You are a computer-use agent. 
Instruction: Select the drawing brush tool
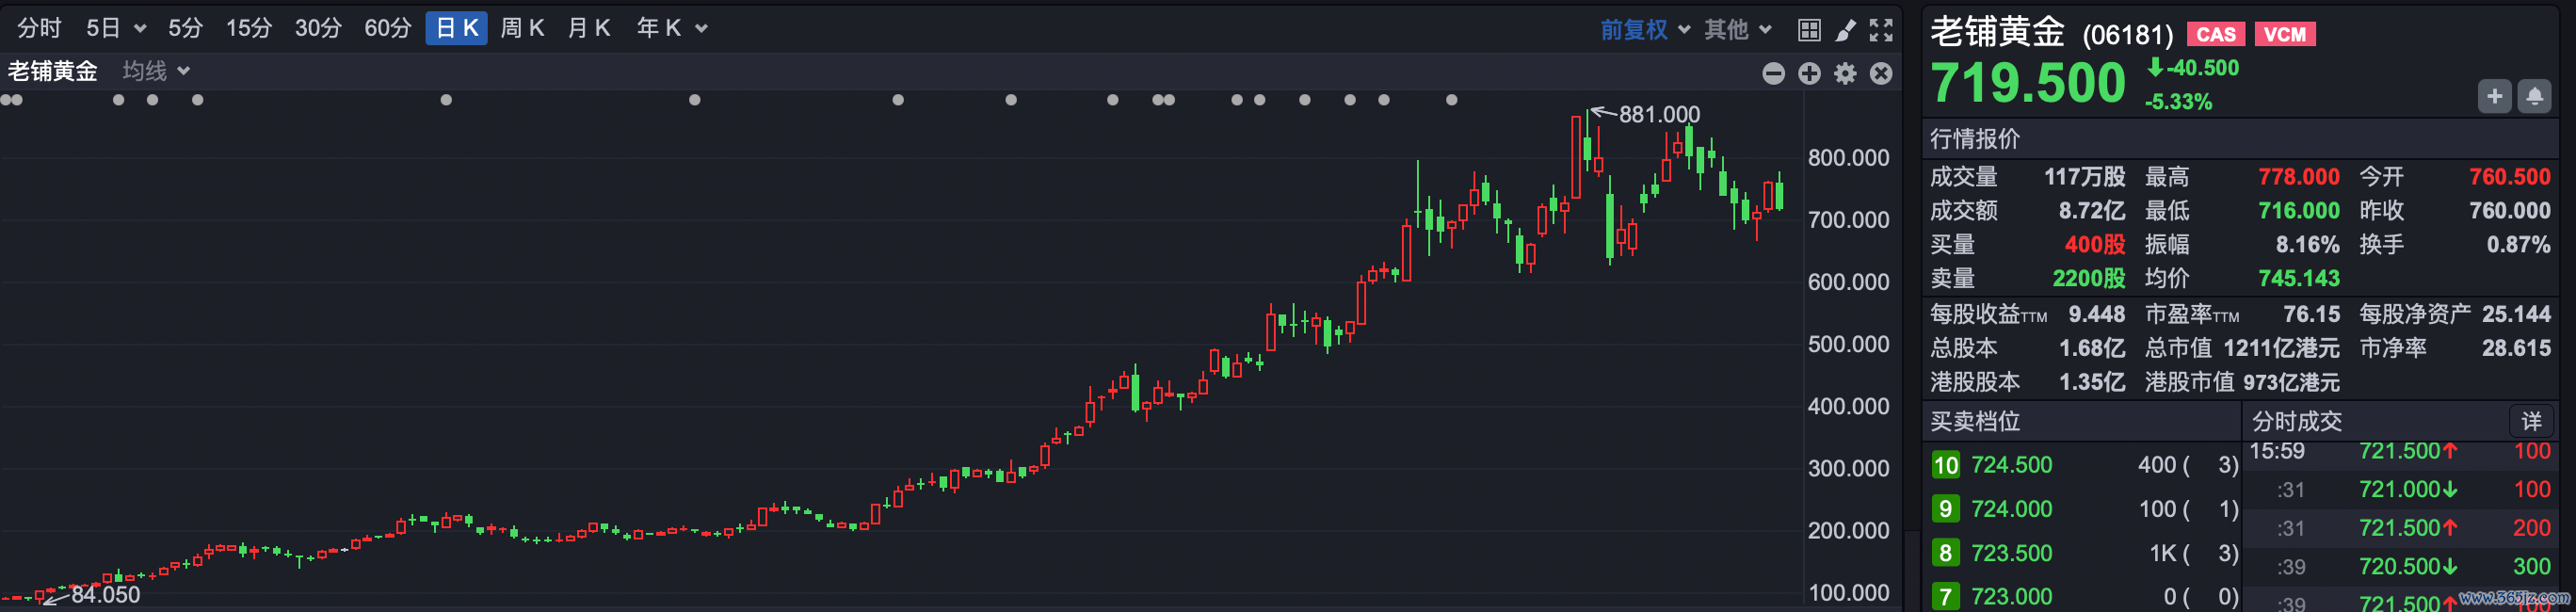(1845, 30)
